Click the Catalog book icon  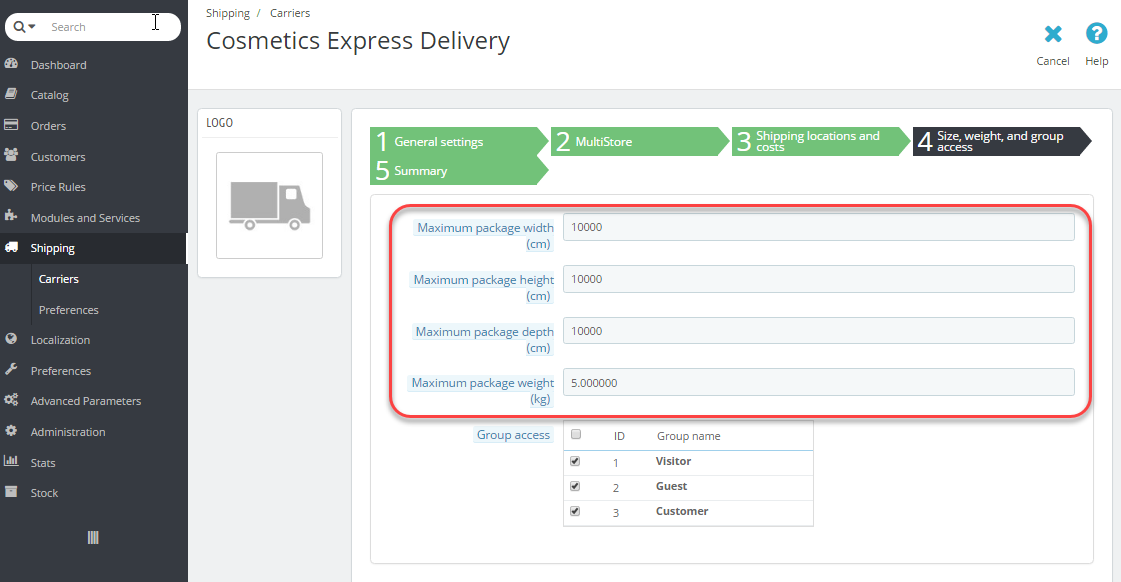point(11,94)
